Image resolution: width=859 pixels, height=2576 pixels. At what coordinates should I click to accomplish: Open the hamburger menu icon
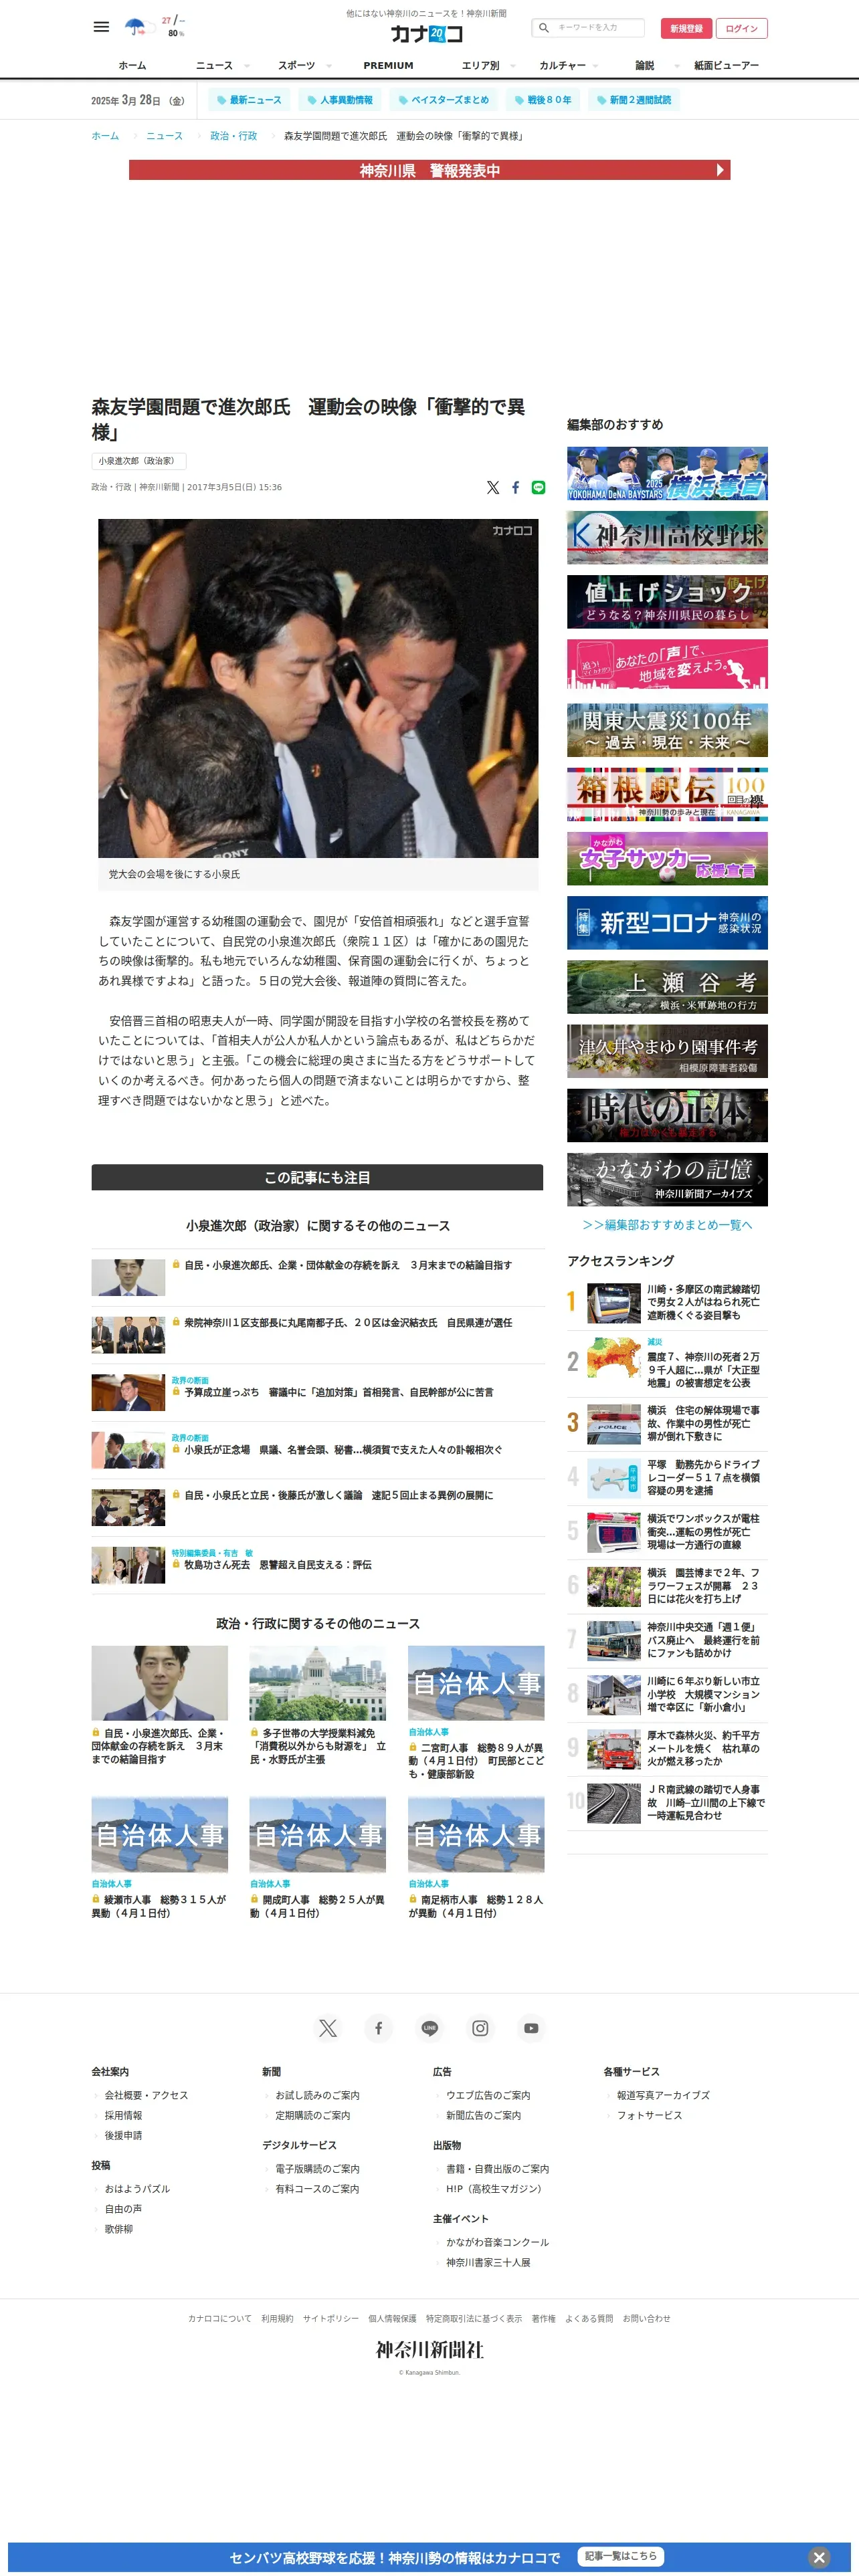point(101,27)
